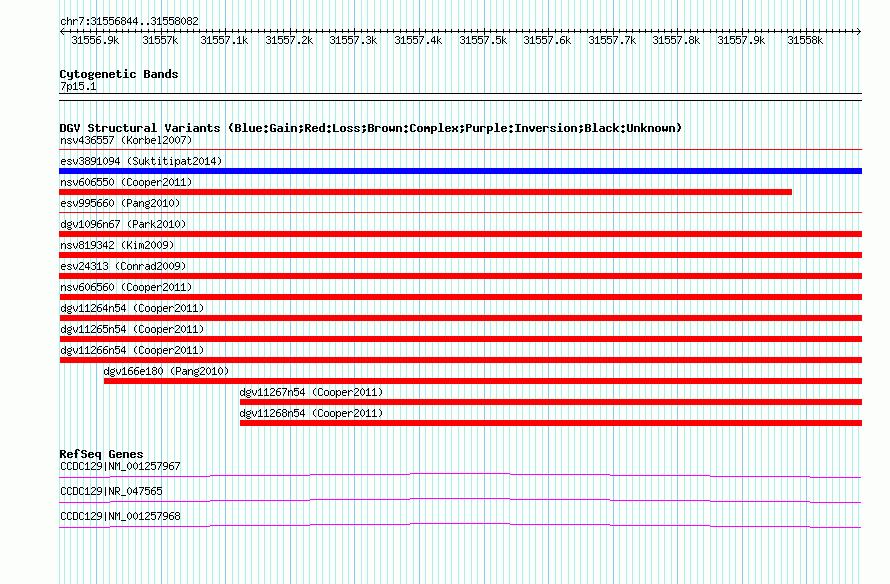The image size is (890, 584).
Task: Click the 31557.6k ruler tick label
Action: 547,40
